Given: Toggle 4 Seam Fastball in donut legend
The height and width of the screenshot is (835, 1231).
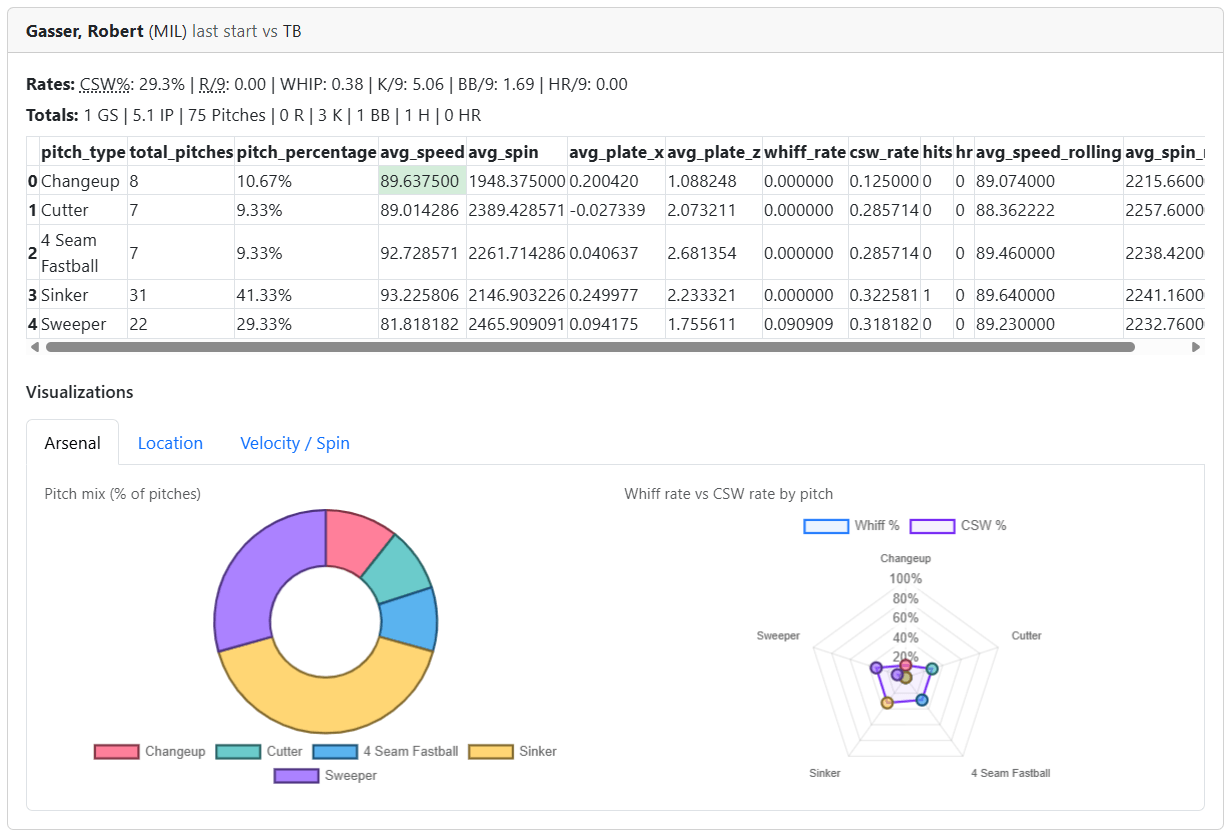Looking at the screenshot, I should point(386,752).
